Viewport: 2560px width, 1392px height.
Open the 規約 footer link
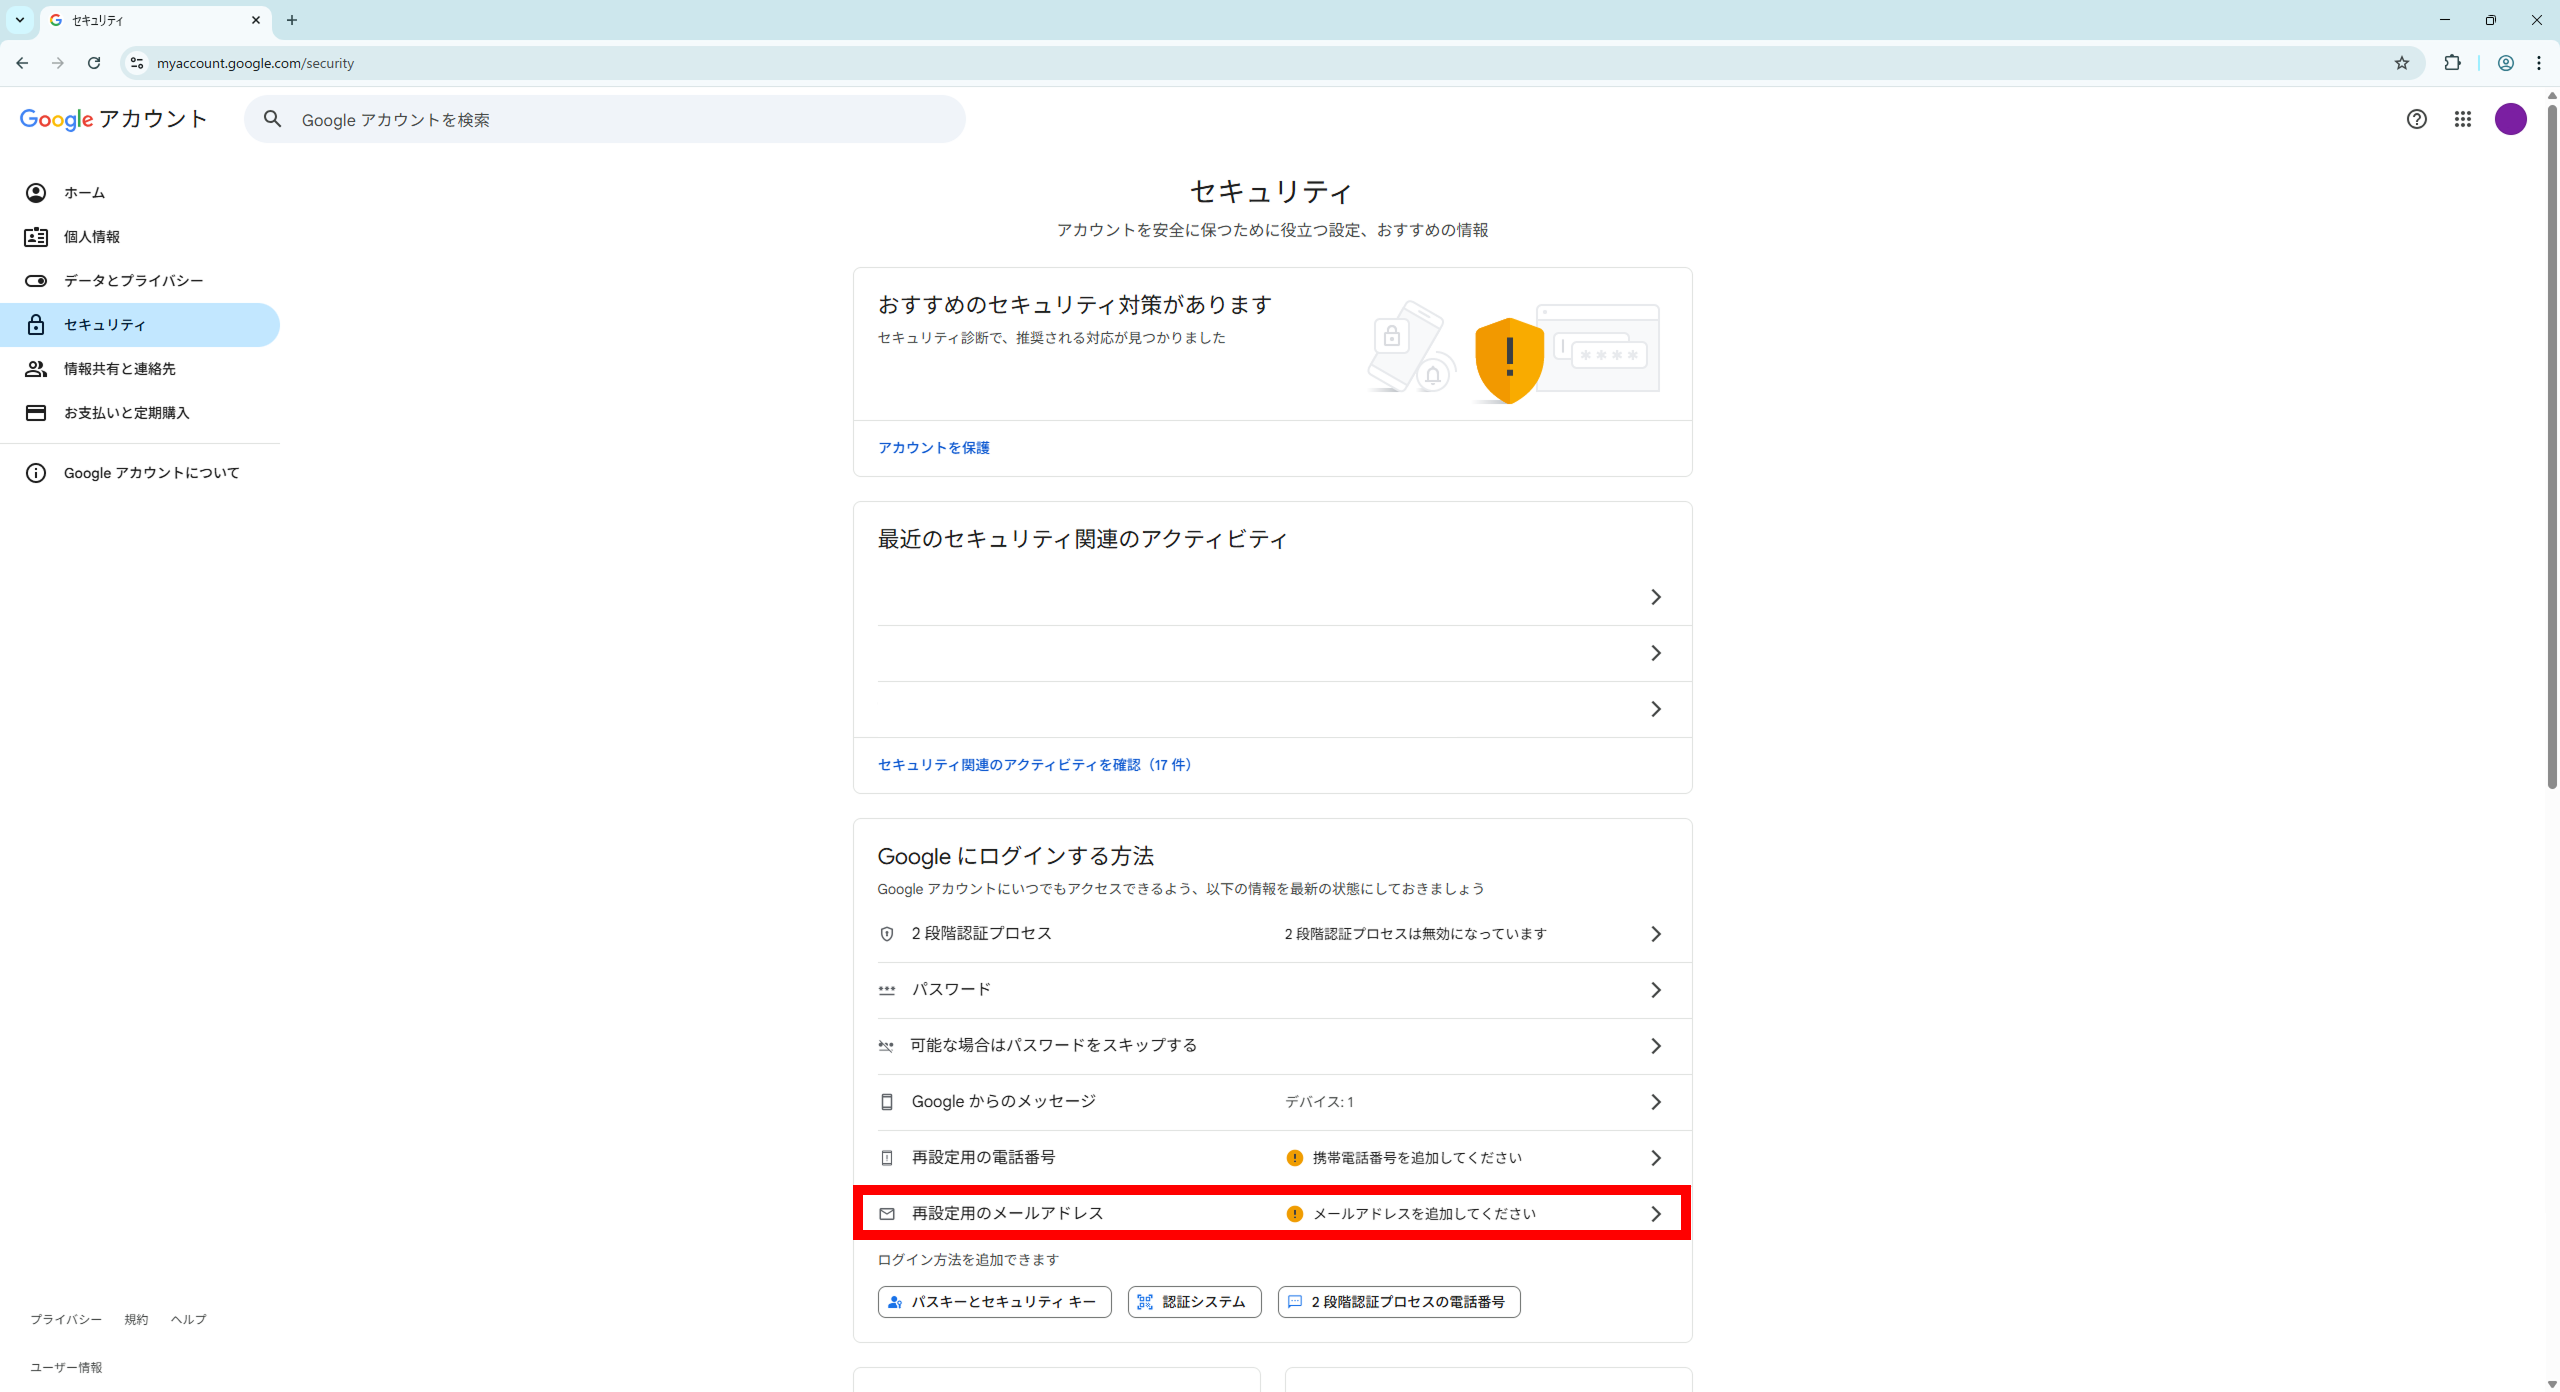click(x=136, y=1320)
